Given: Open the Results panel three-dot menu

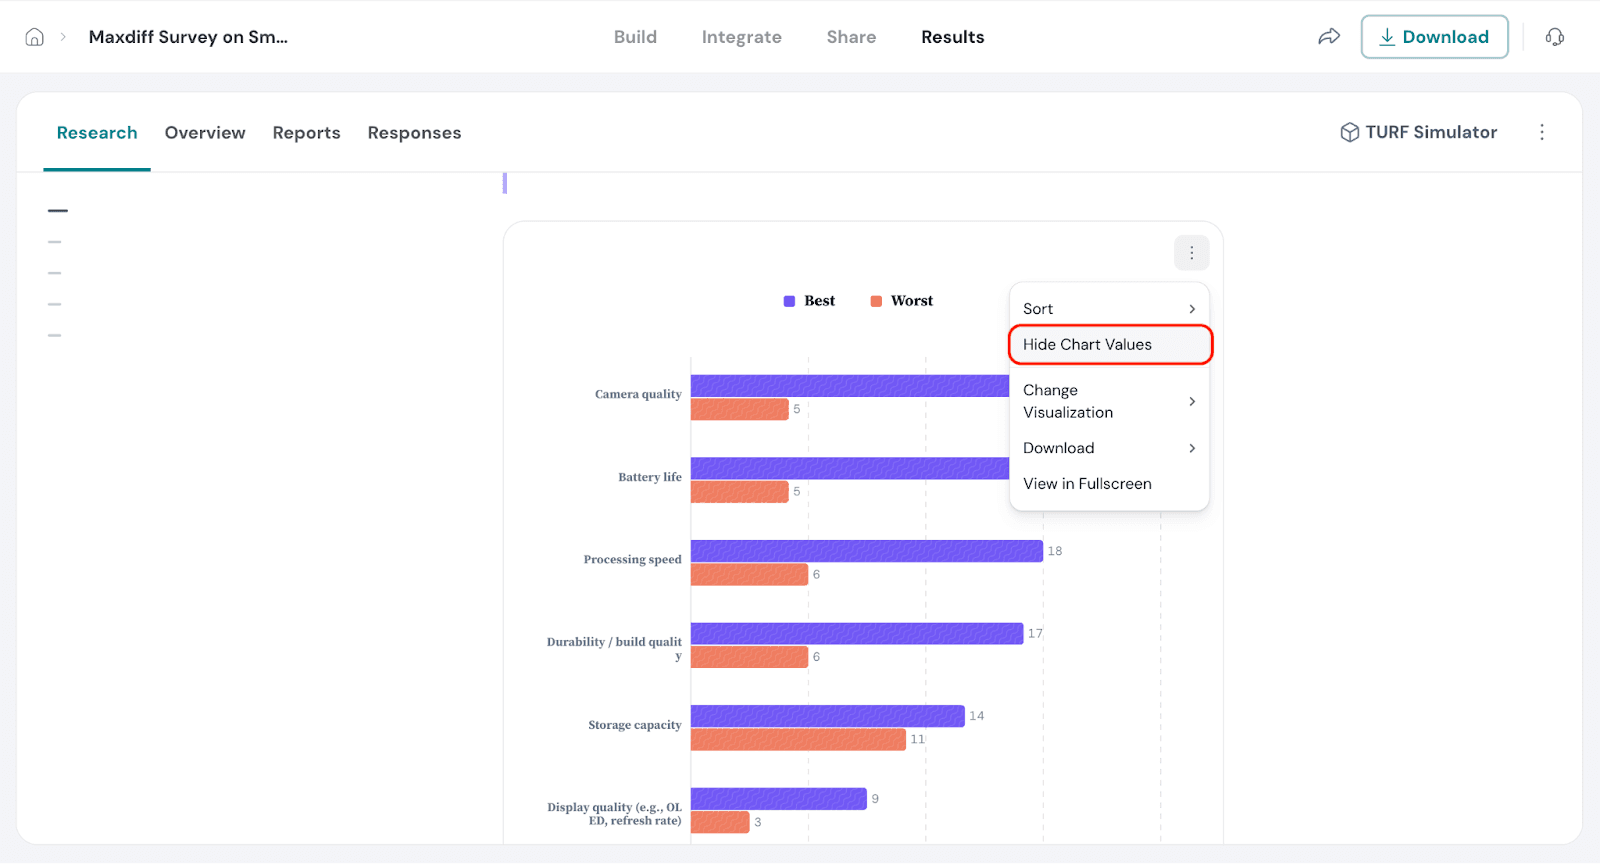Looking at the screenshot, I should [x=1541, y=133].
